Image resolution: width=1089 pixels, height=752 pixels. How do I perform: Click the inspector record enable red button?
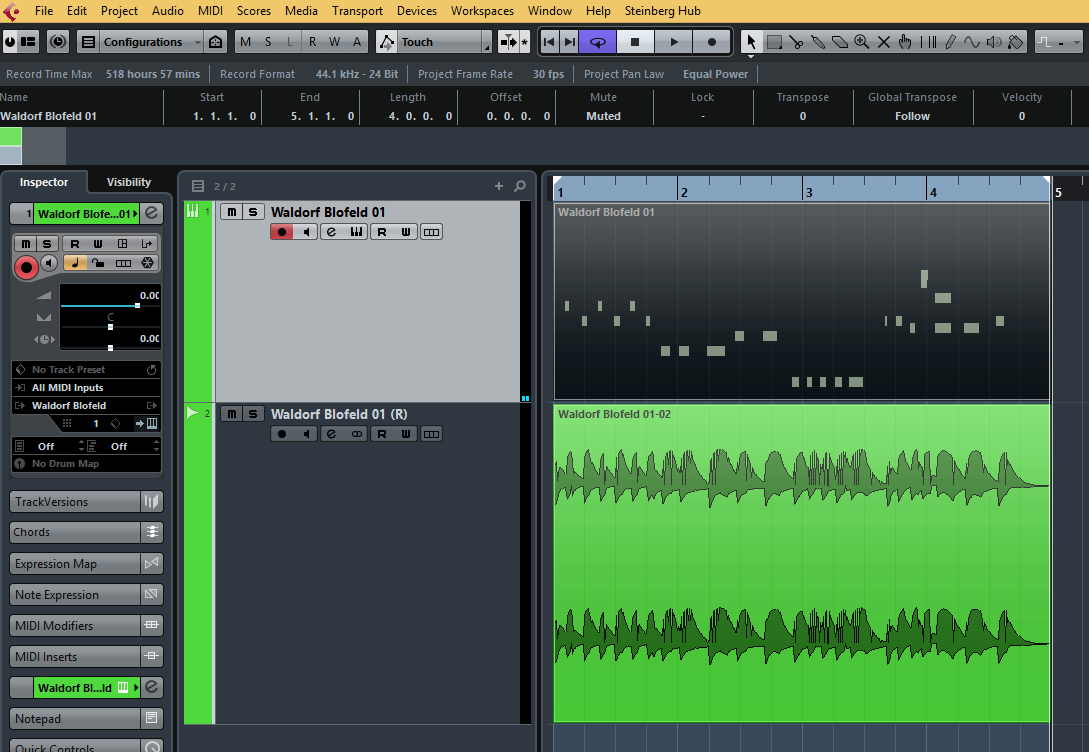point(26,267)
